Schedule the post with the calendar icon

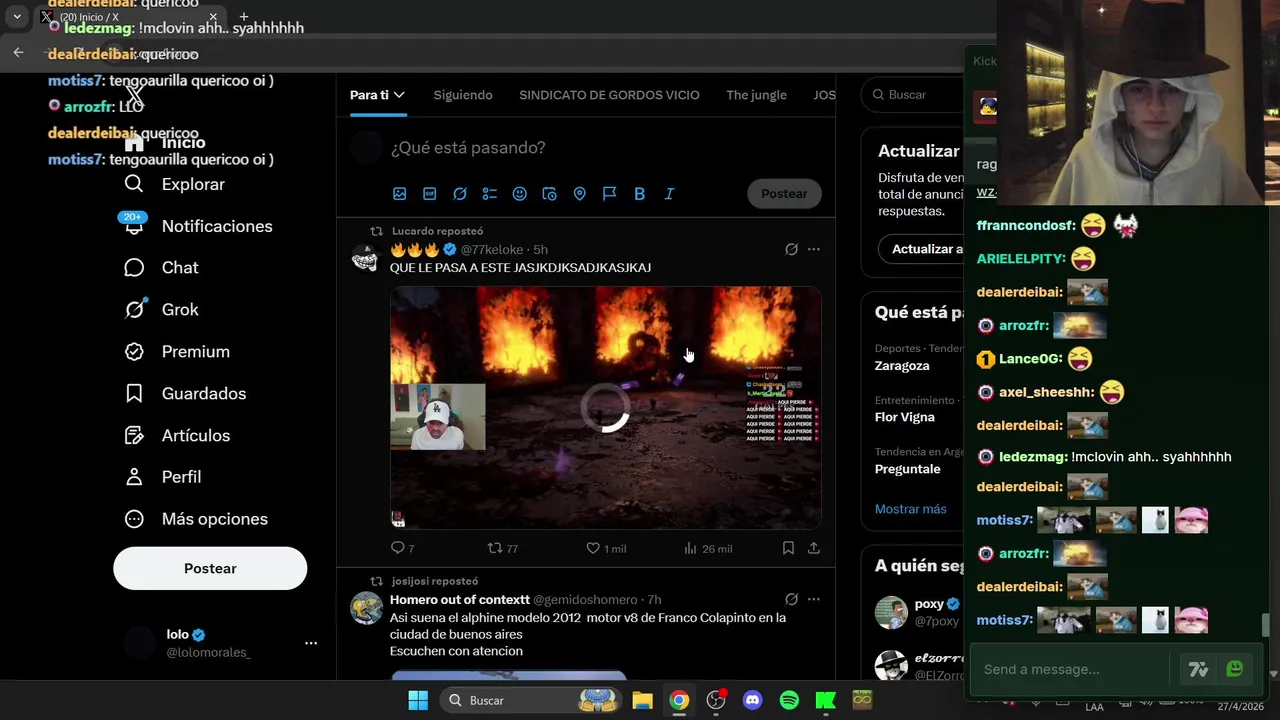point(549,194)
